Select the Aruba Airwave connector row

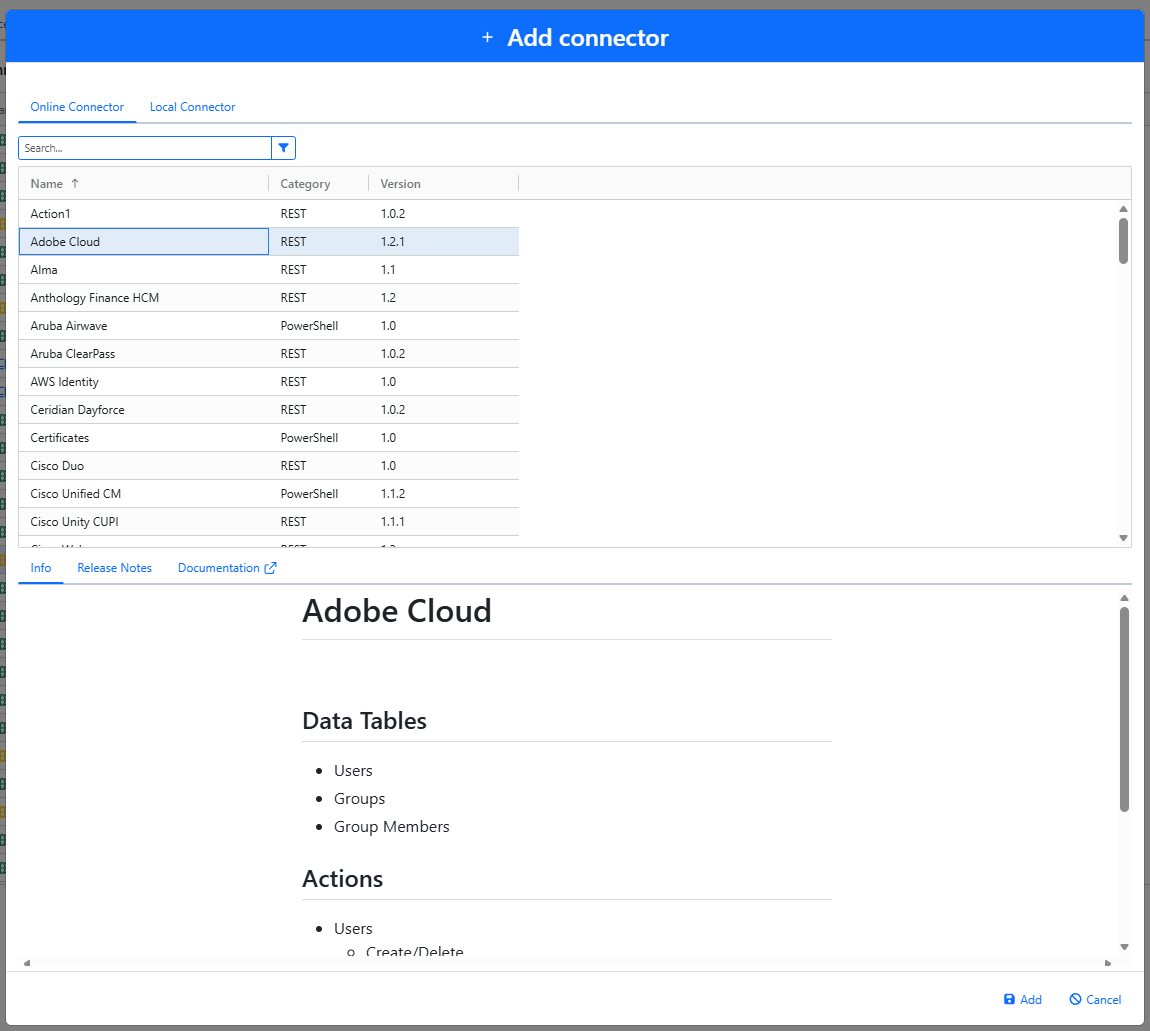point(268,326)
